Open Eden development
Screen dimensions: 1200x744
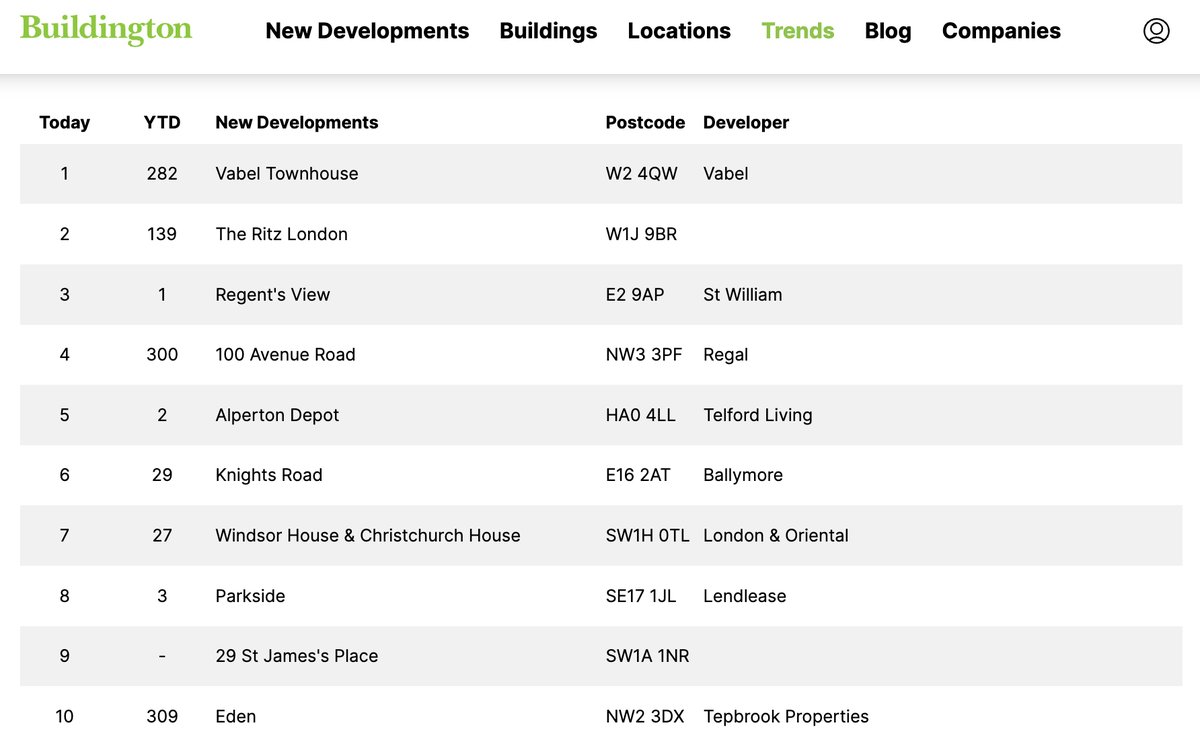pyautogui.click(x=236, y=717)
